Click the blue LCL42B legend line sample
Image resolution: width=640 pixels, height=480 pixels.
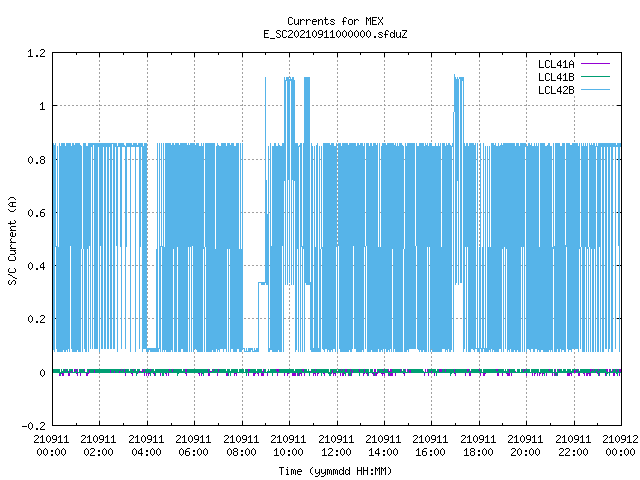[x=595, y=90]
